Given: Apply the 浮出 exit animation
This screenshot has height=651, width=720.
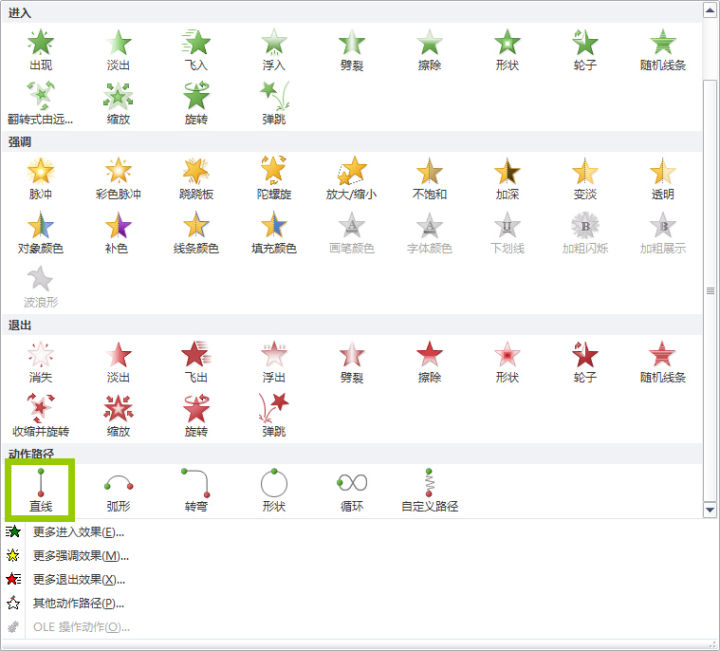Looking at the screenshot, I should [x=274, y=362].
